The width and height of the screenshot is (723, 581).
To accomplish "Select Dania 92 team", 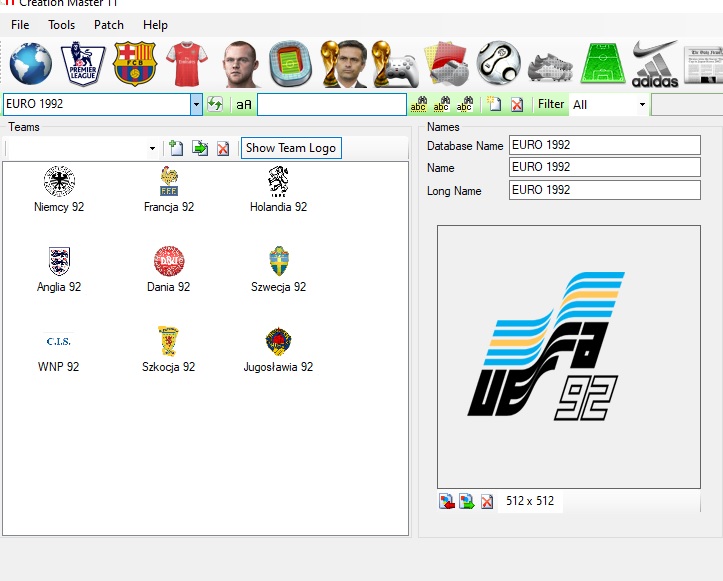I will coord(169,269).
